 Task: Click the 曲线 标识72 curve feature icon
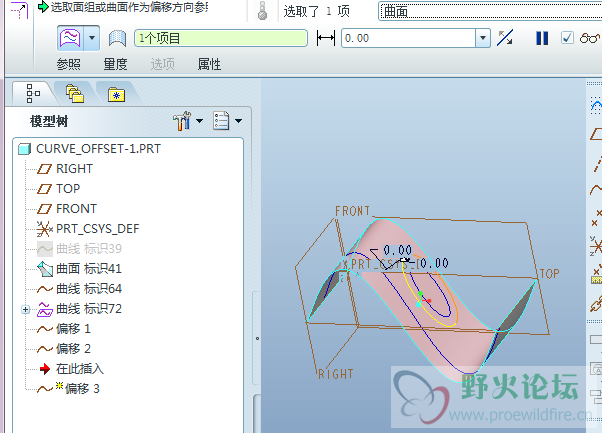coord(45,309)
